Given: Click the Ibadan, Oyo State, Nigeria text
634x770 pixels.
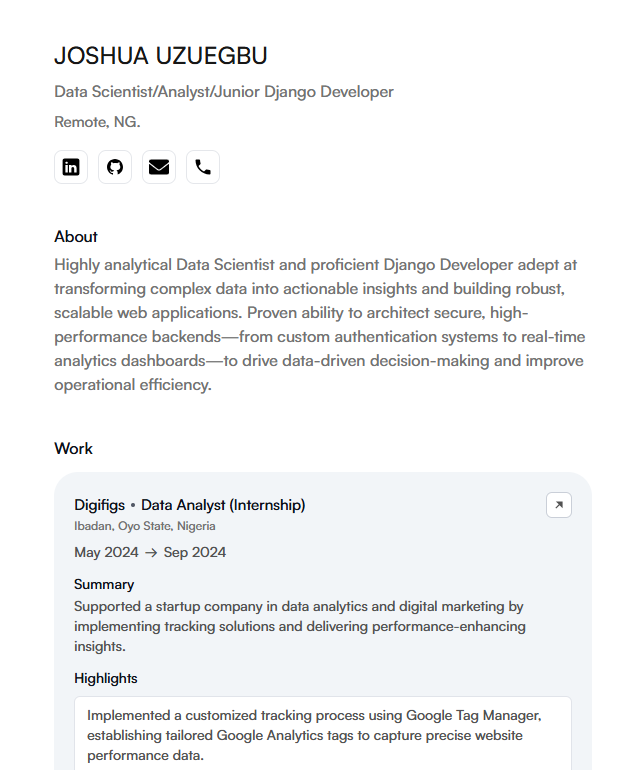Looking at the screenshot, I should (x=145, y=526).
